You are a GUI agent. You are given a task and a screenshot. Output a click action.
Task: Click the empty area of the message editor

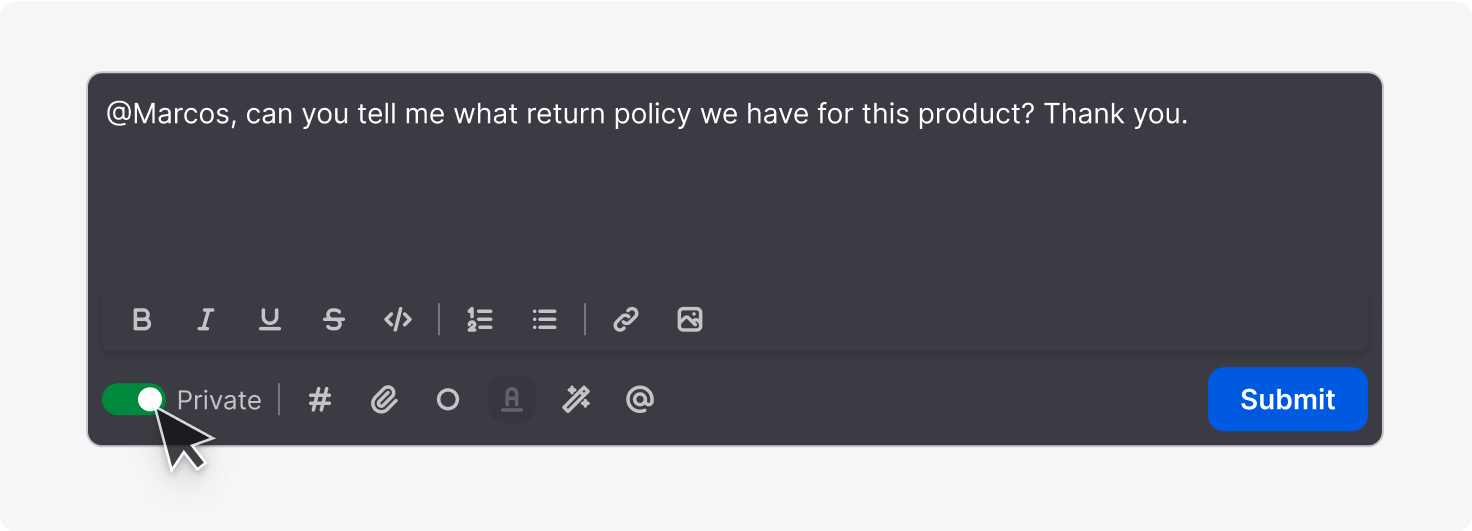pos(700,210)
